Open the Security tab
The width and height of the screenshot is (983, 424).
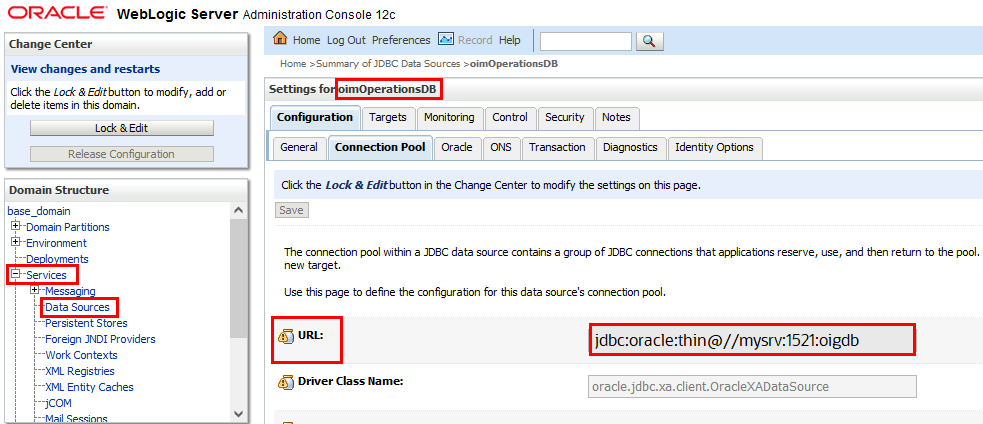pos(564,117)
